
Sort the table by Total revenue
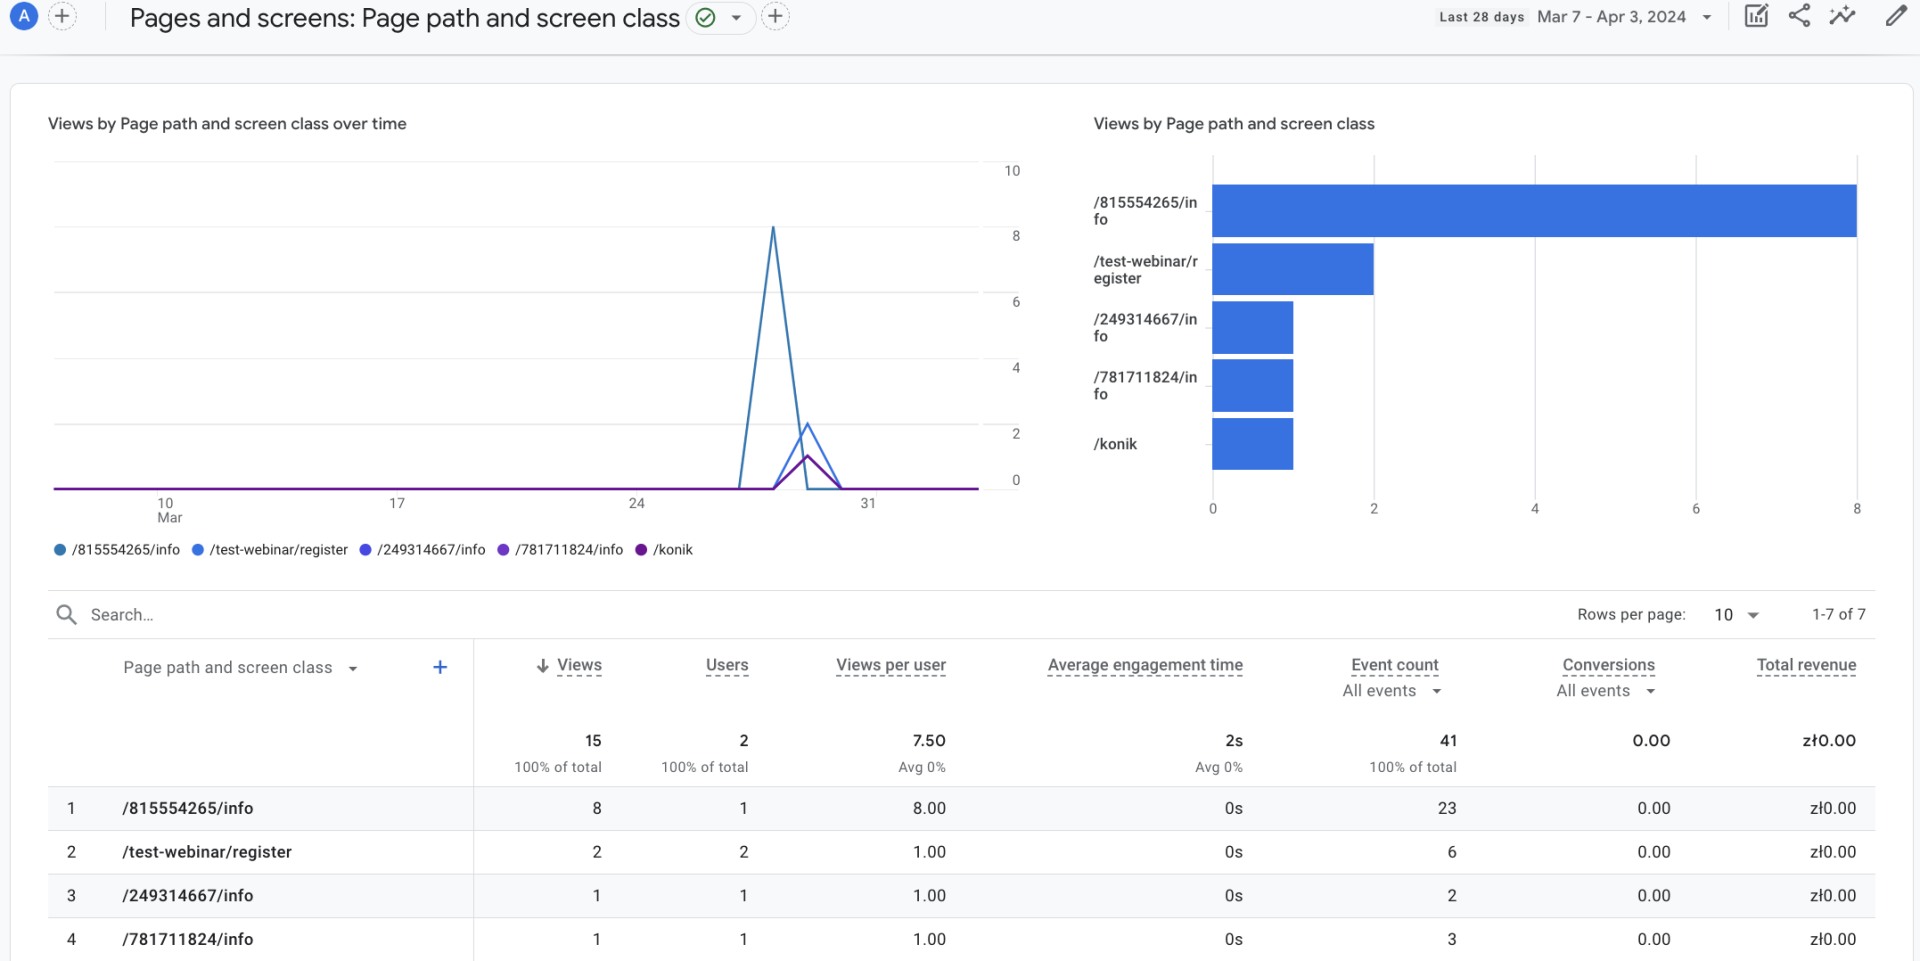(x=1806, y=665)
